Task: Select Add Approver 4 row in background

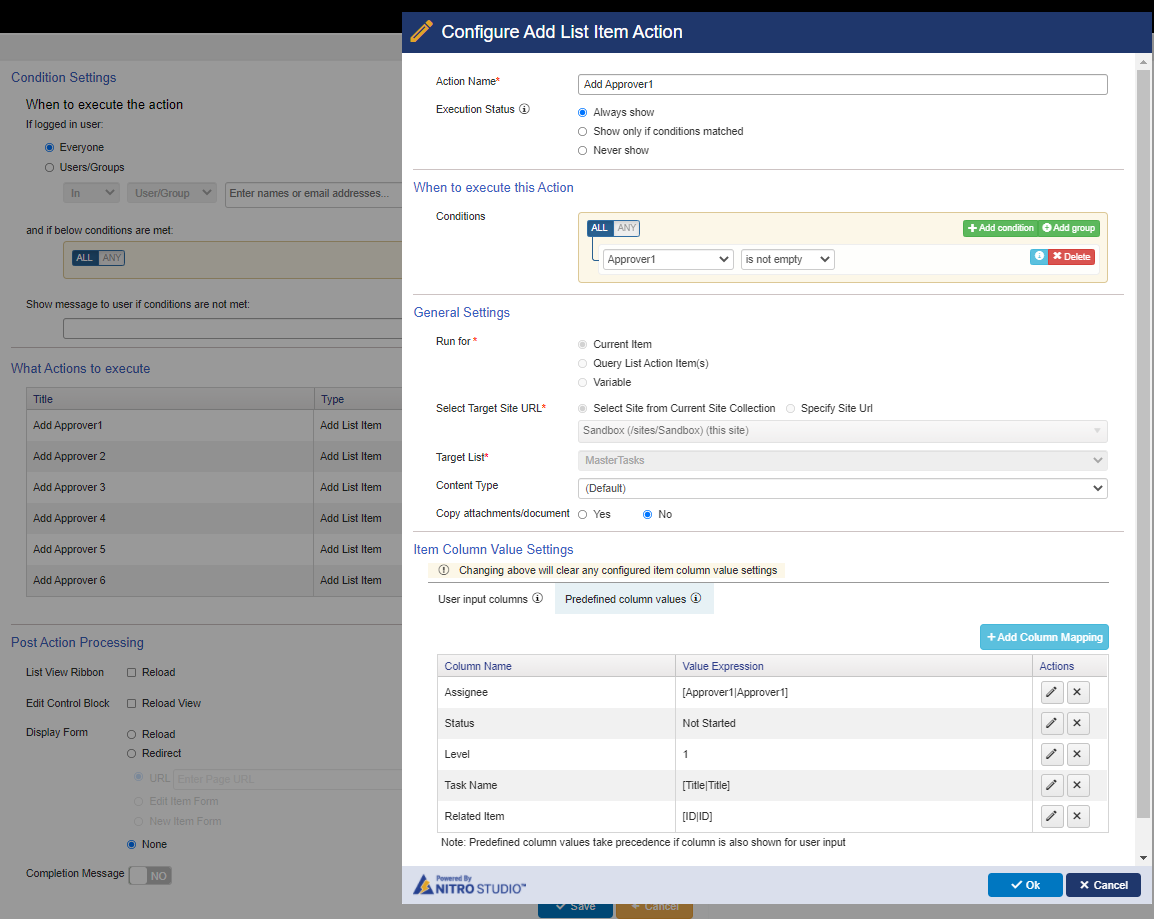Action: click(x=213, y=518)
